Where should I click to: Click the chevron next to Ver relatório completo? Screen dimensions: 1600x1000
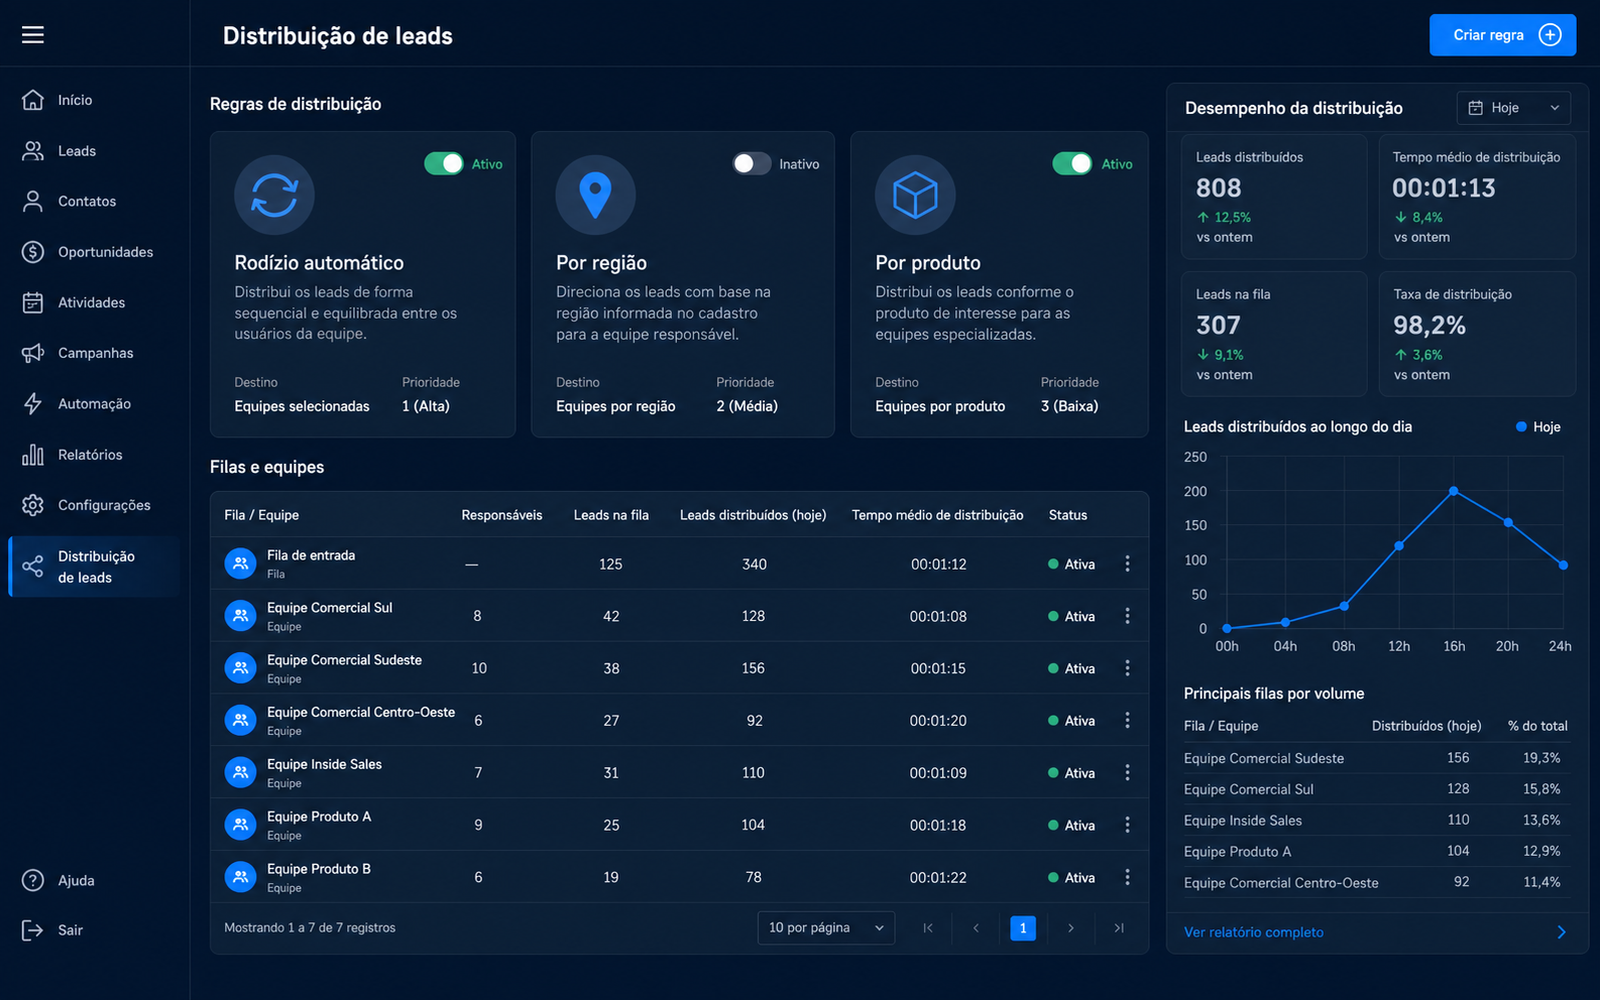1562,932
